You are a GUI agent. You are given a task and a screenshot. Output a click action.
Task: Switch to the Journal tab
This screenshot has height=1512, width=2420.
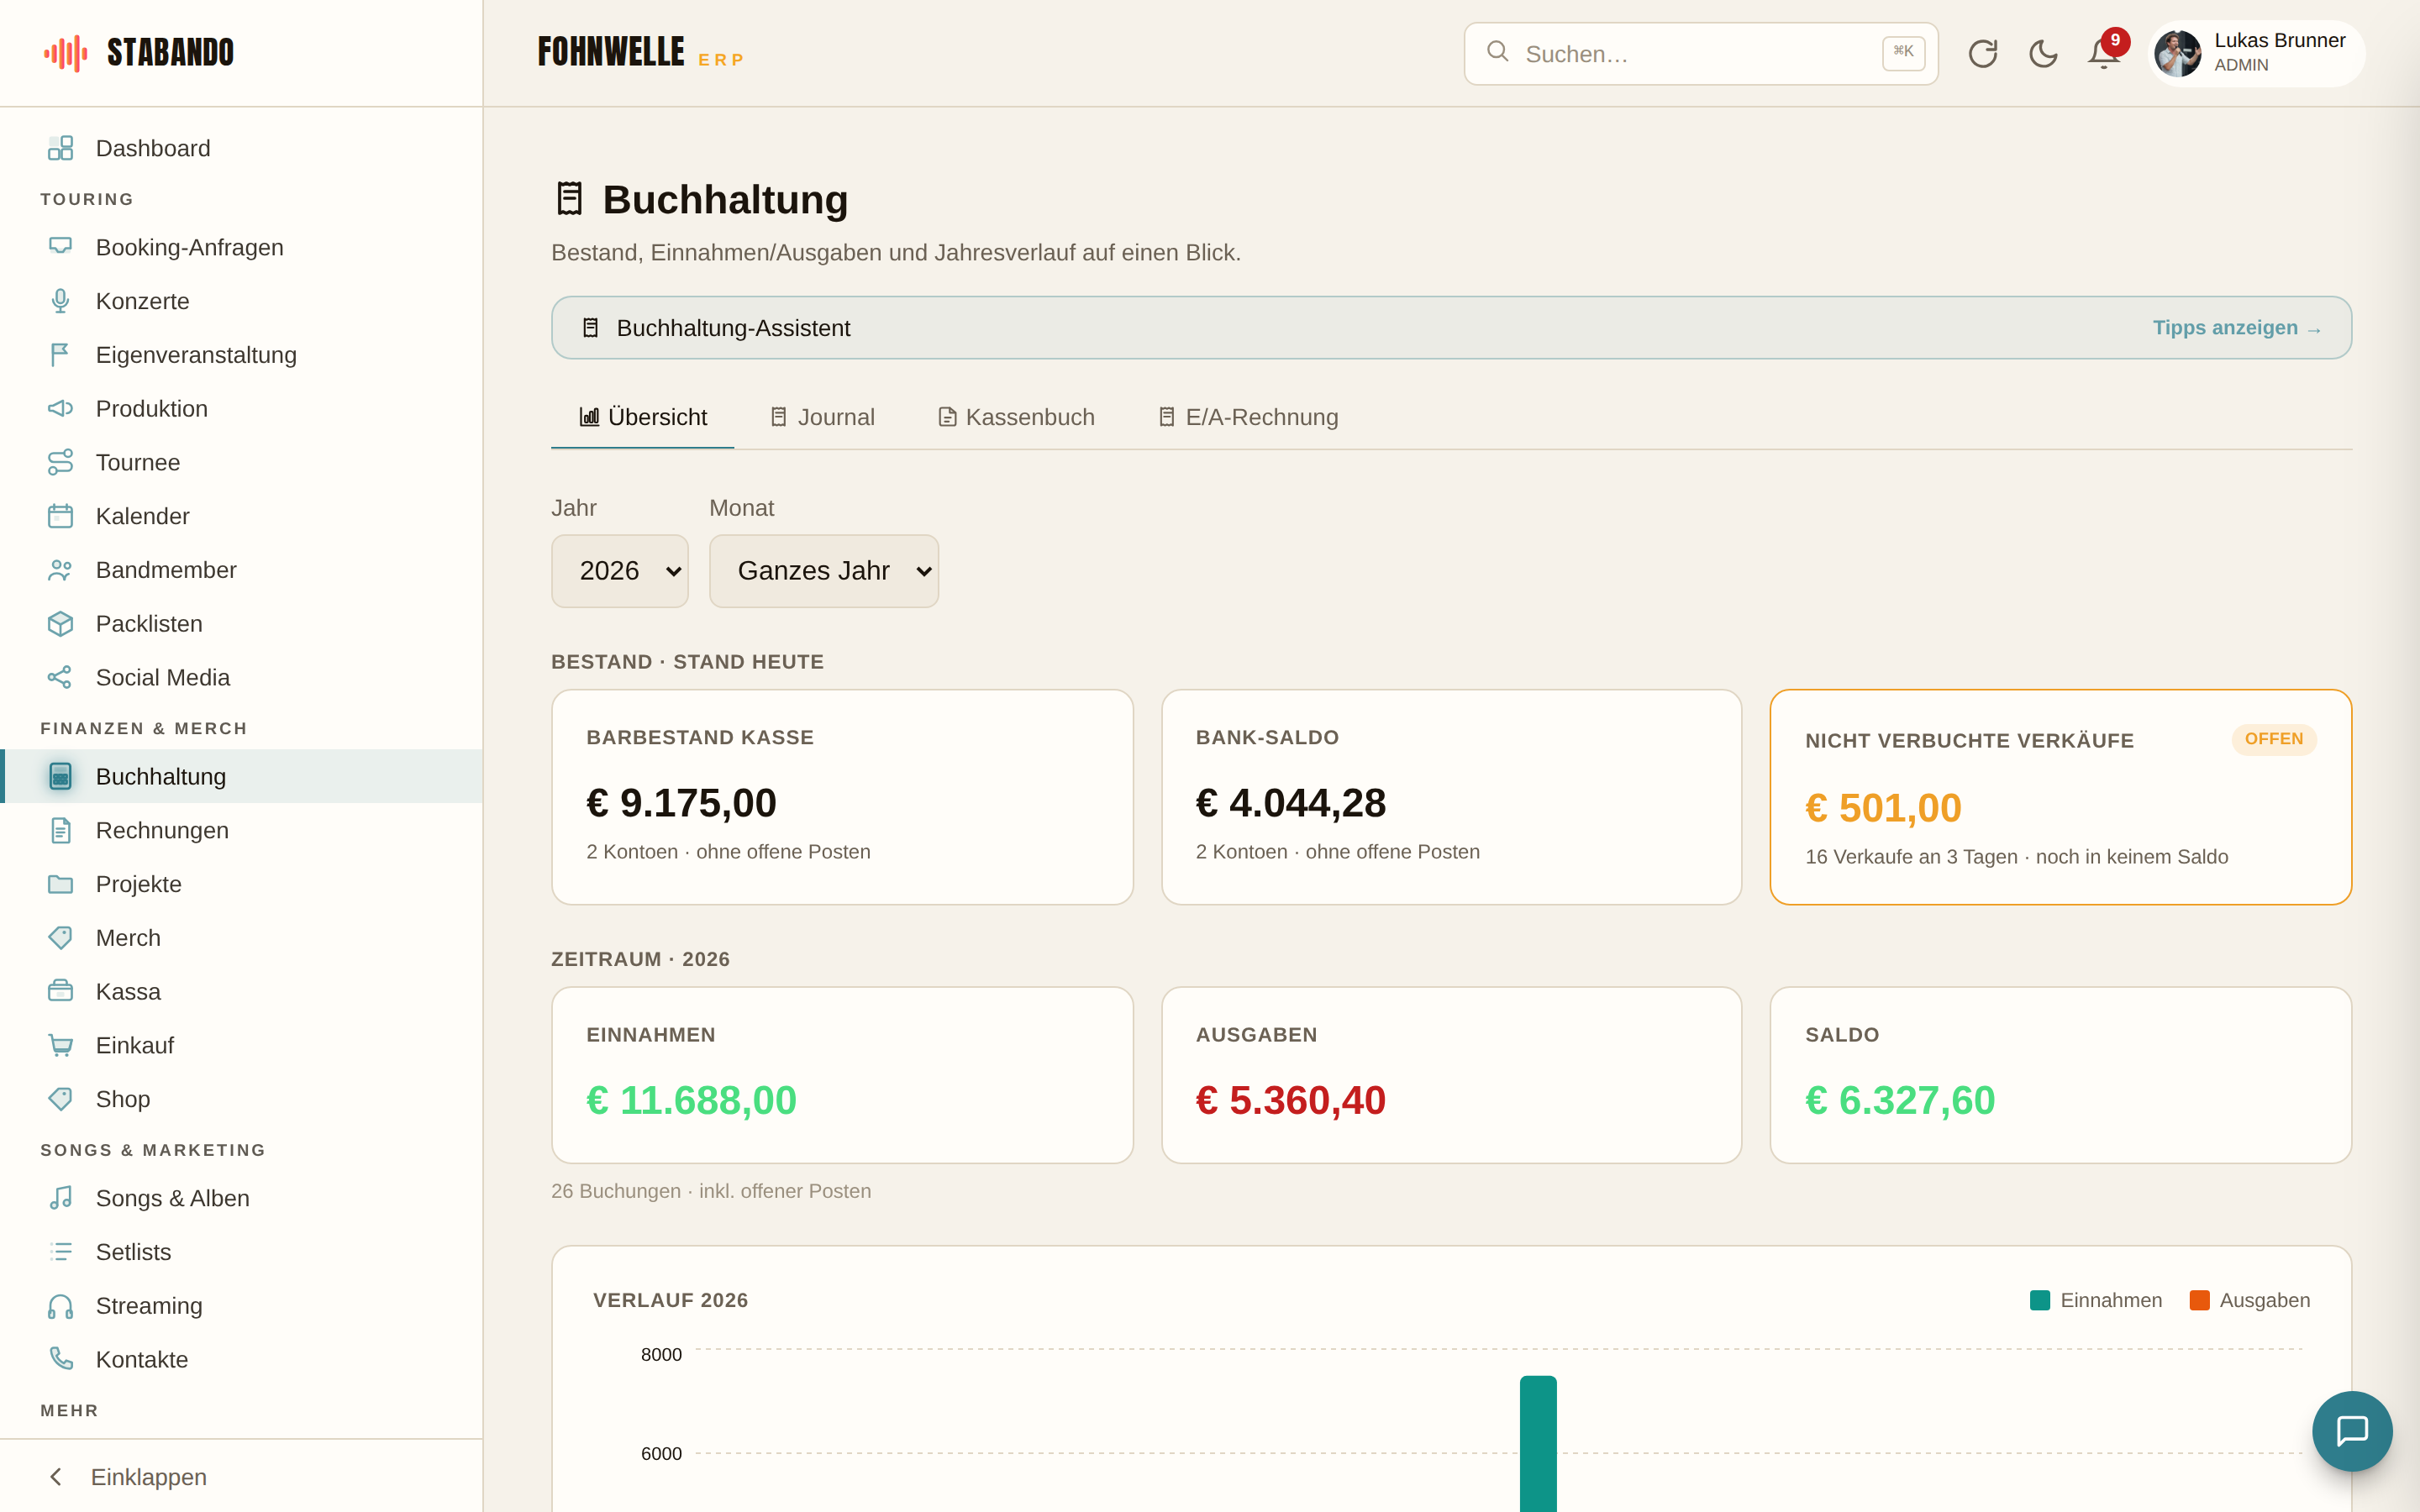click(822, 417)
